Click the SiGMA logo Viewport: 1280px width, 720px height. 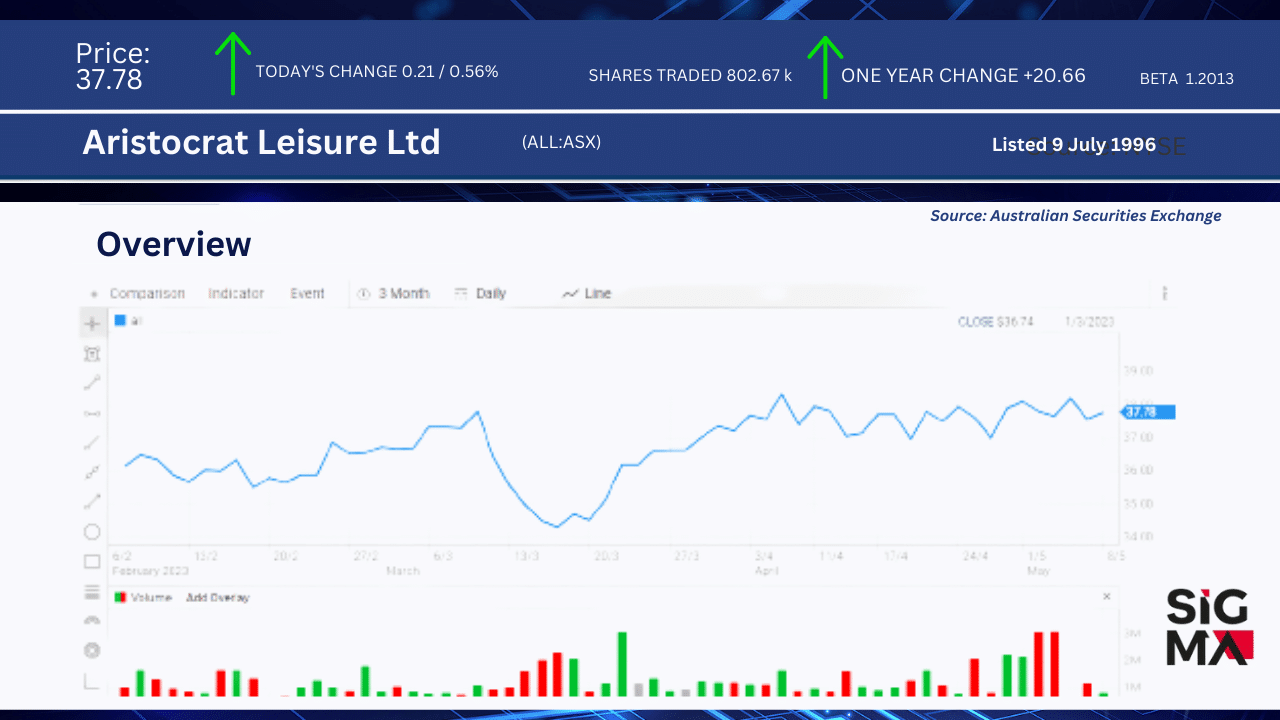1210,627
